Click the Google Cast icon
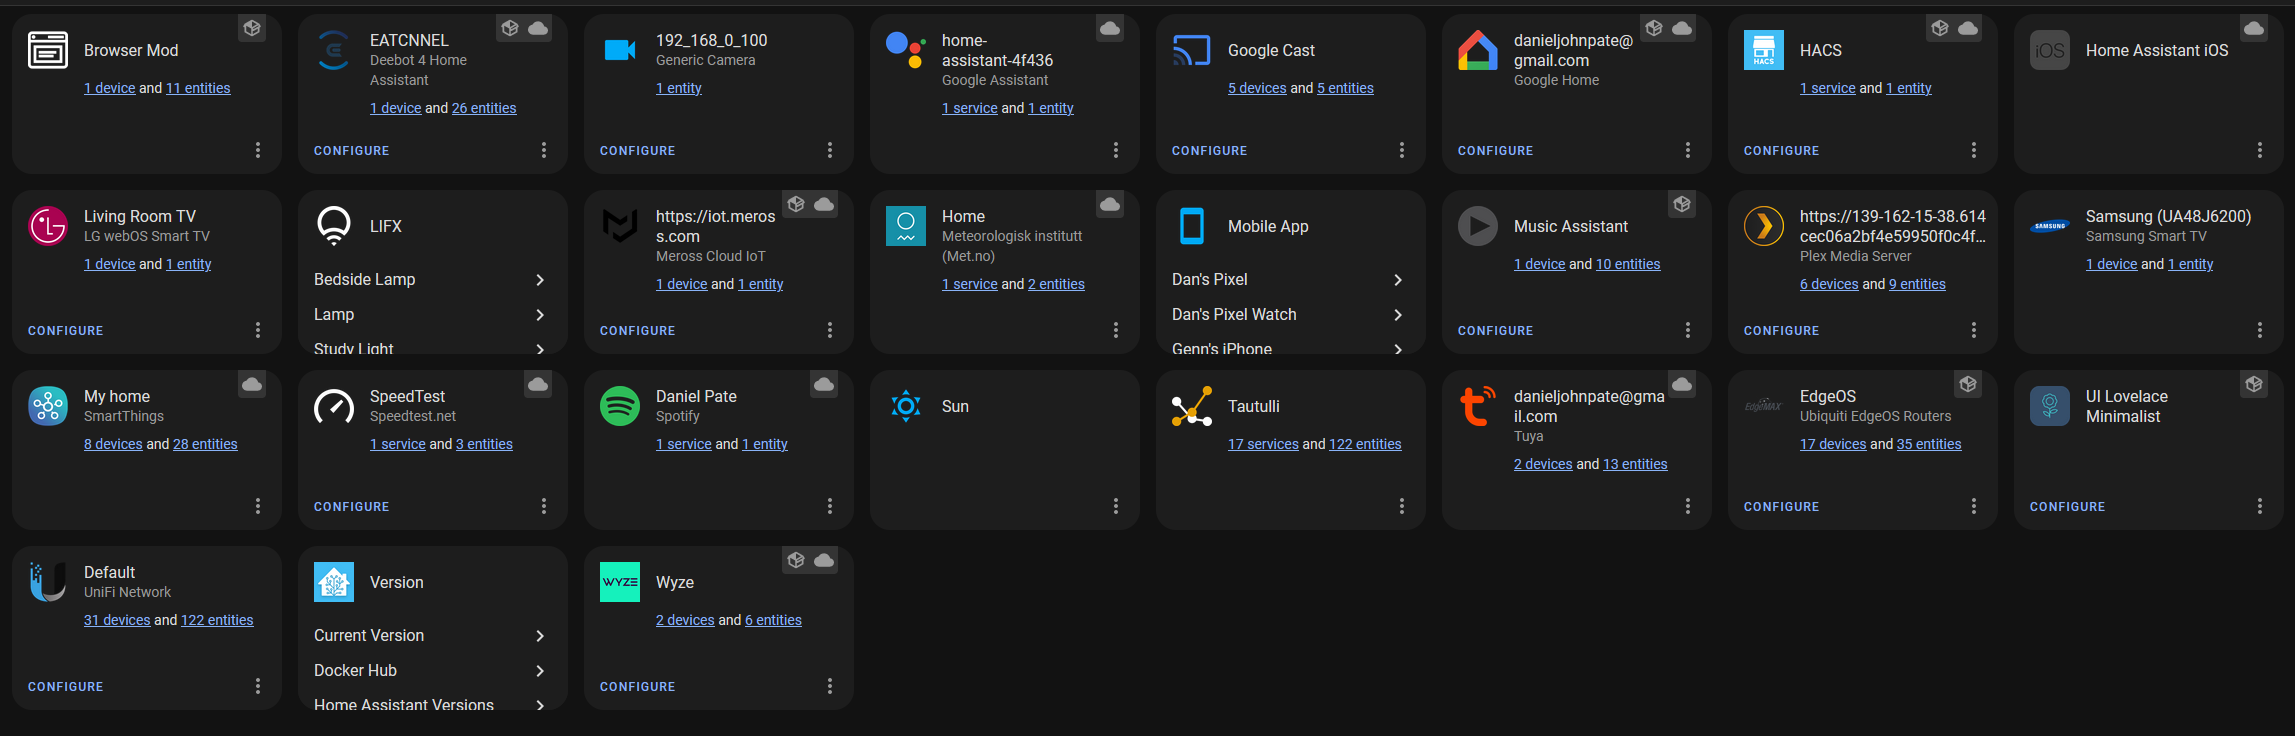 pyautogui.click(x=1192, y=50)
